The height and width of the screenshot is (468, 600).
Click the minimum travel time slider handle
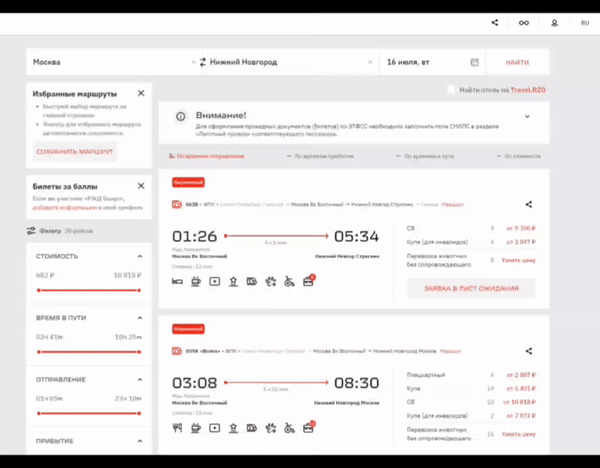pyautogui.click(x=39, y=352)
